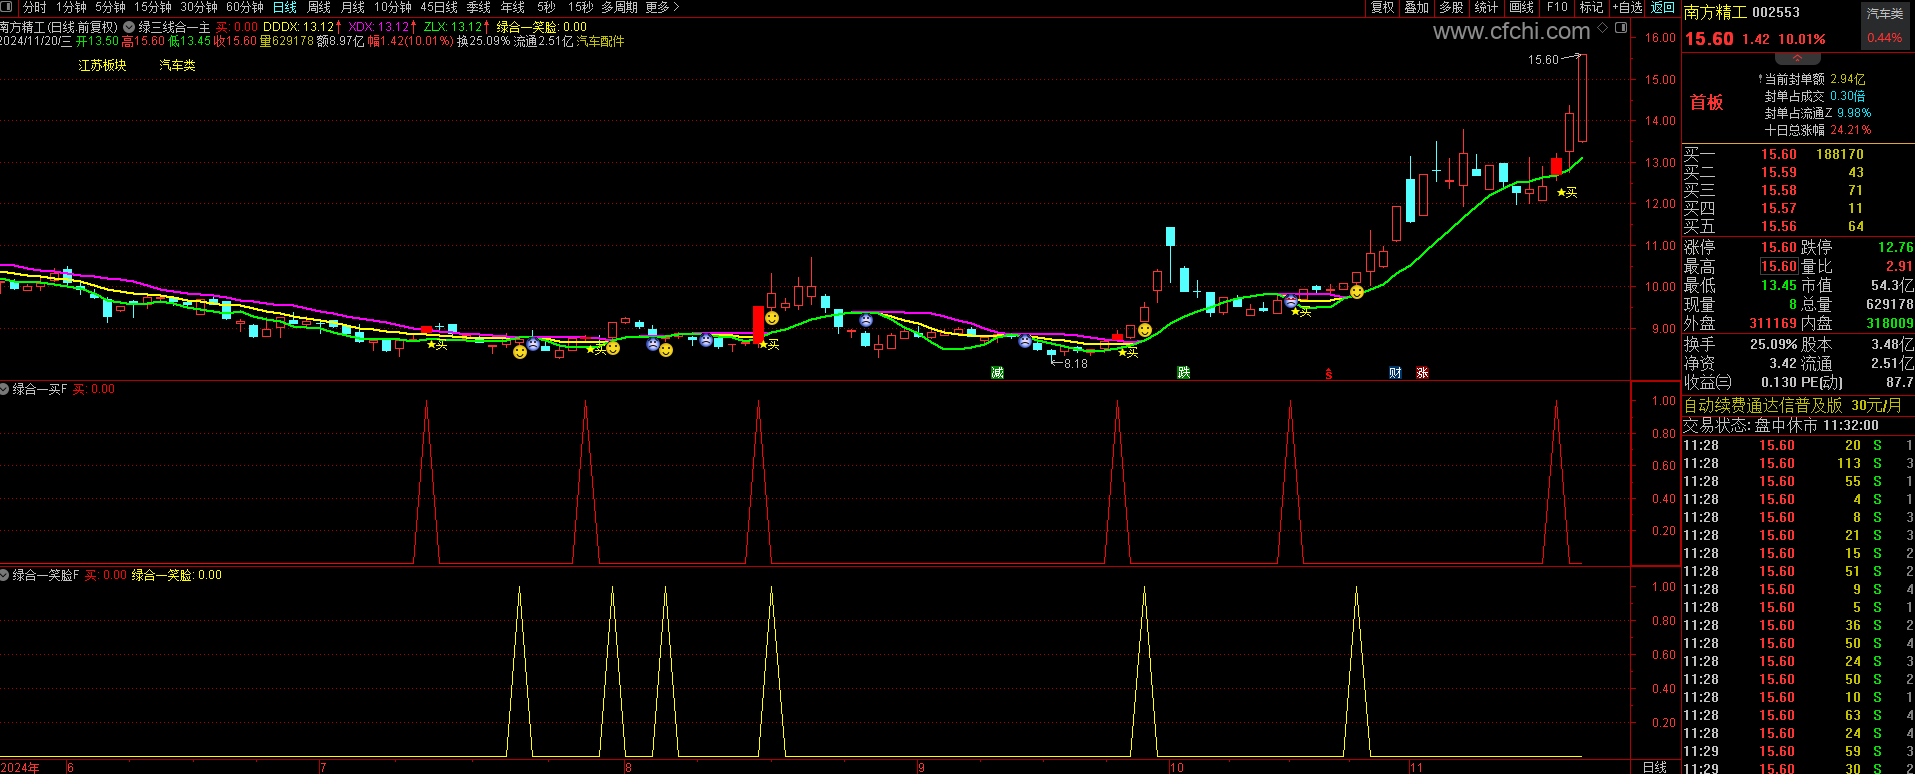Click the 15.60 high price label on candle
Image resolution: width=1915 pixels, height=774 pixels.
[1543, 59]
